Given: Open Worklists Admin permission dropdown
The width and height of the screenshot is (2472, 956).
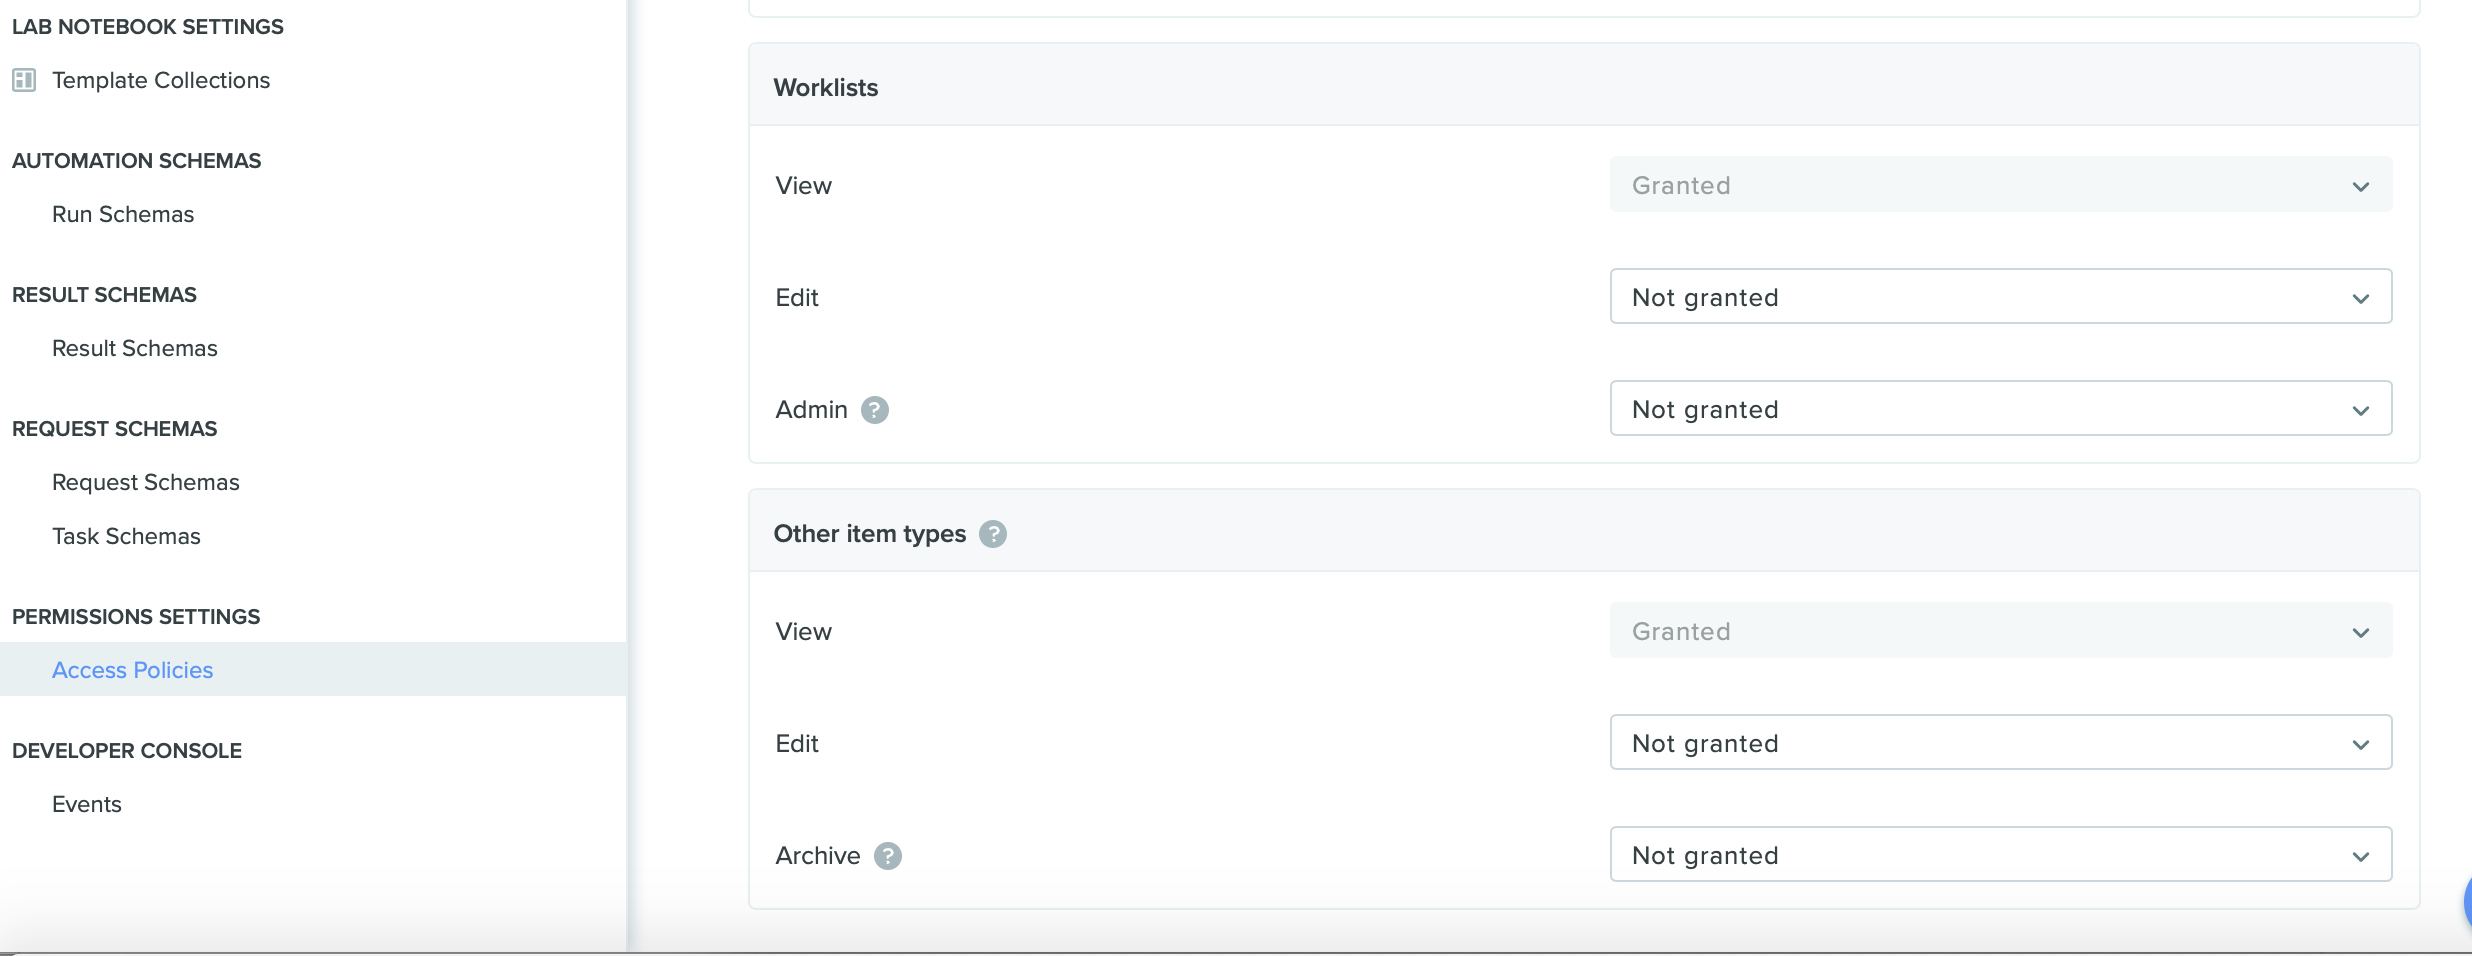Looking at the screenshot, I should tap(2001, 409).
